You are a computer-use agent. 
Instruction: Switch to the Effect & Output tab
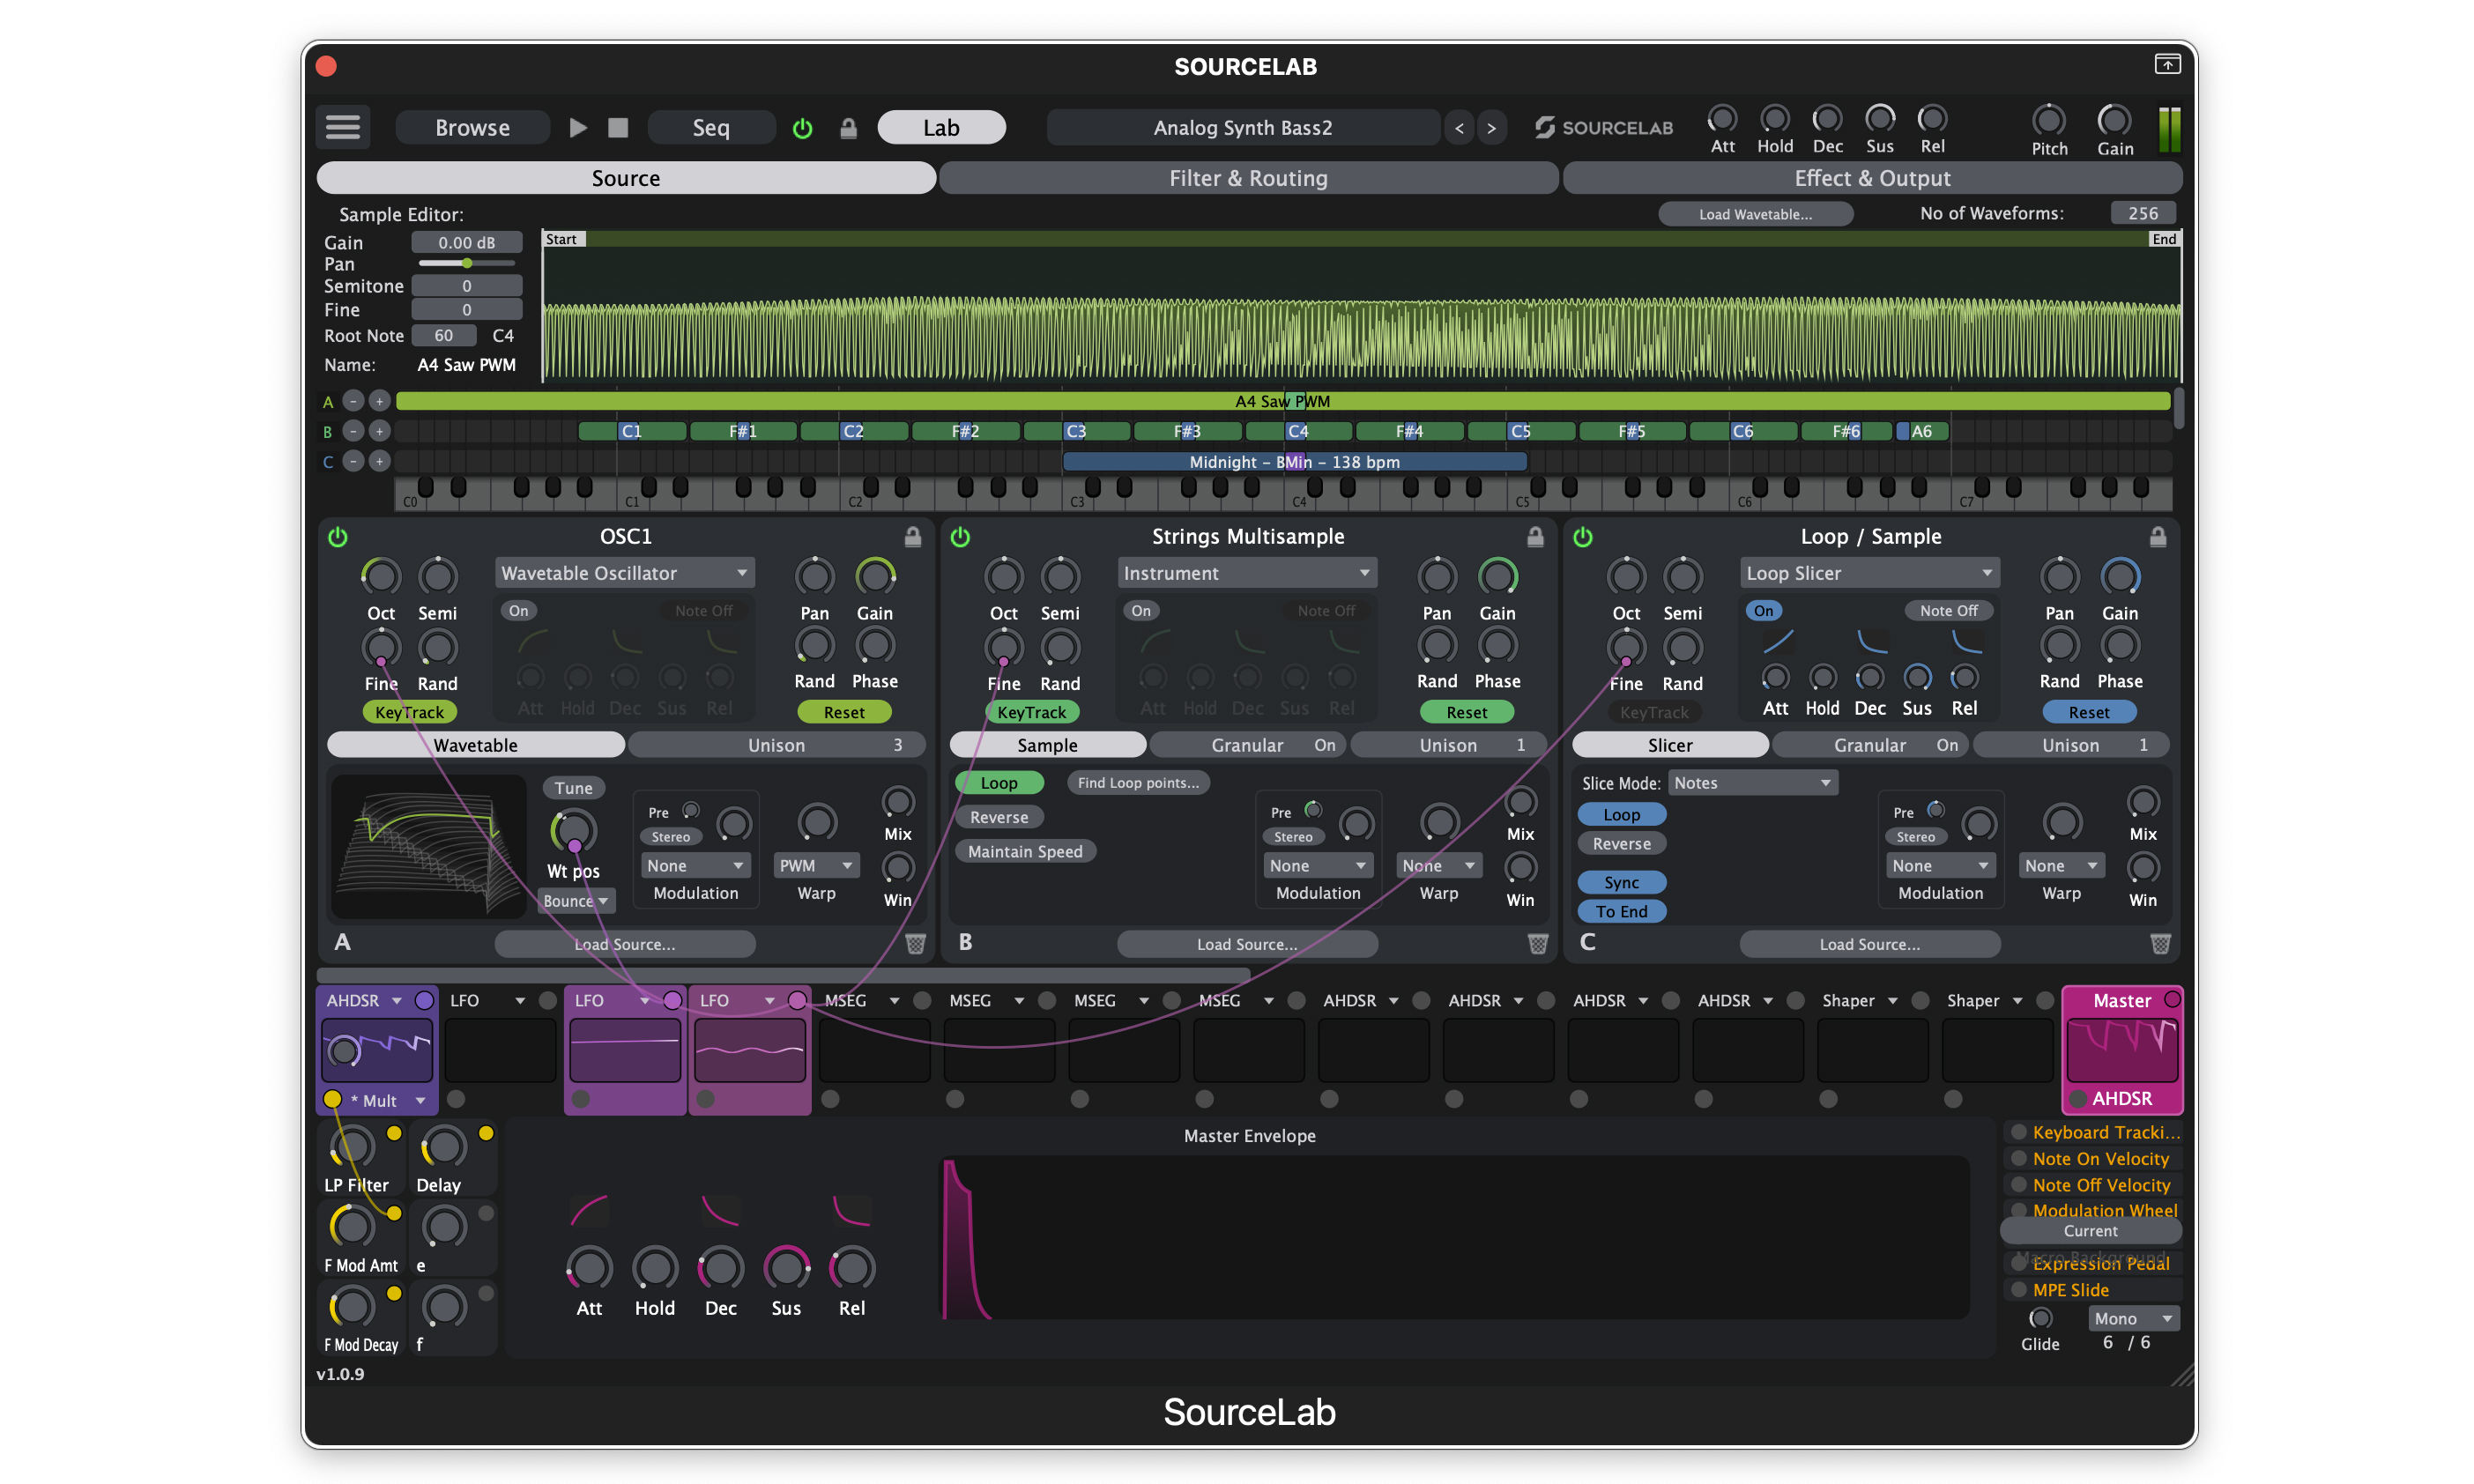pyautogui.click(x=1872, y=177)
